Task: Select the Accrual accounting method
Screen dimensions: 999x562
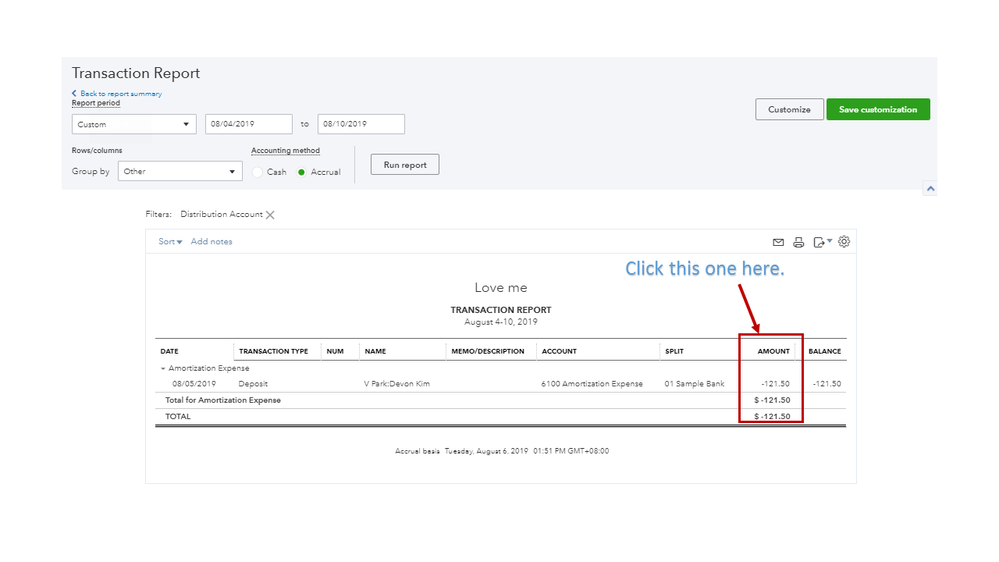Action: 302,172
